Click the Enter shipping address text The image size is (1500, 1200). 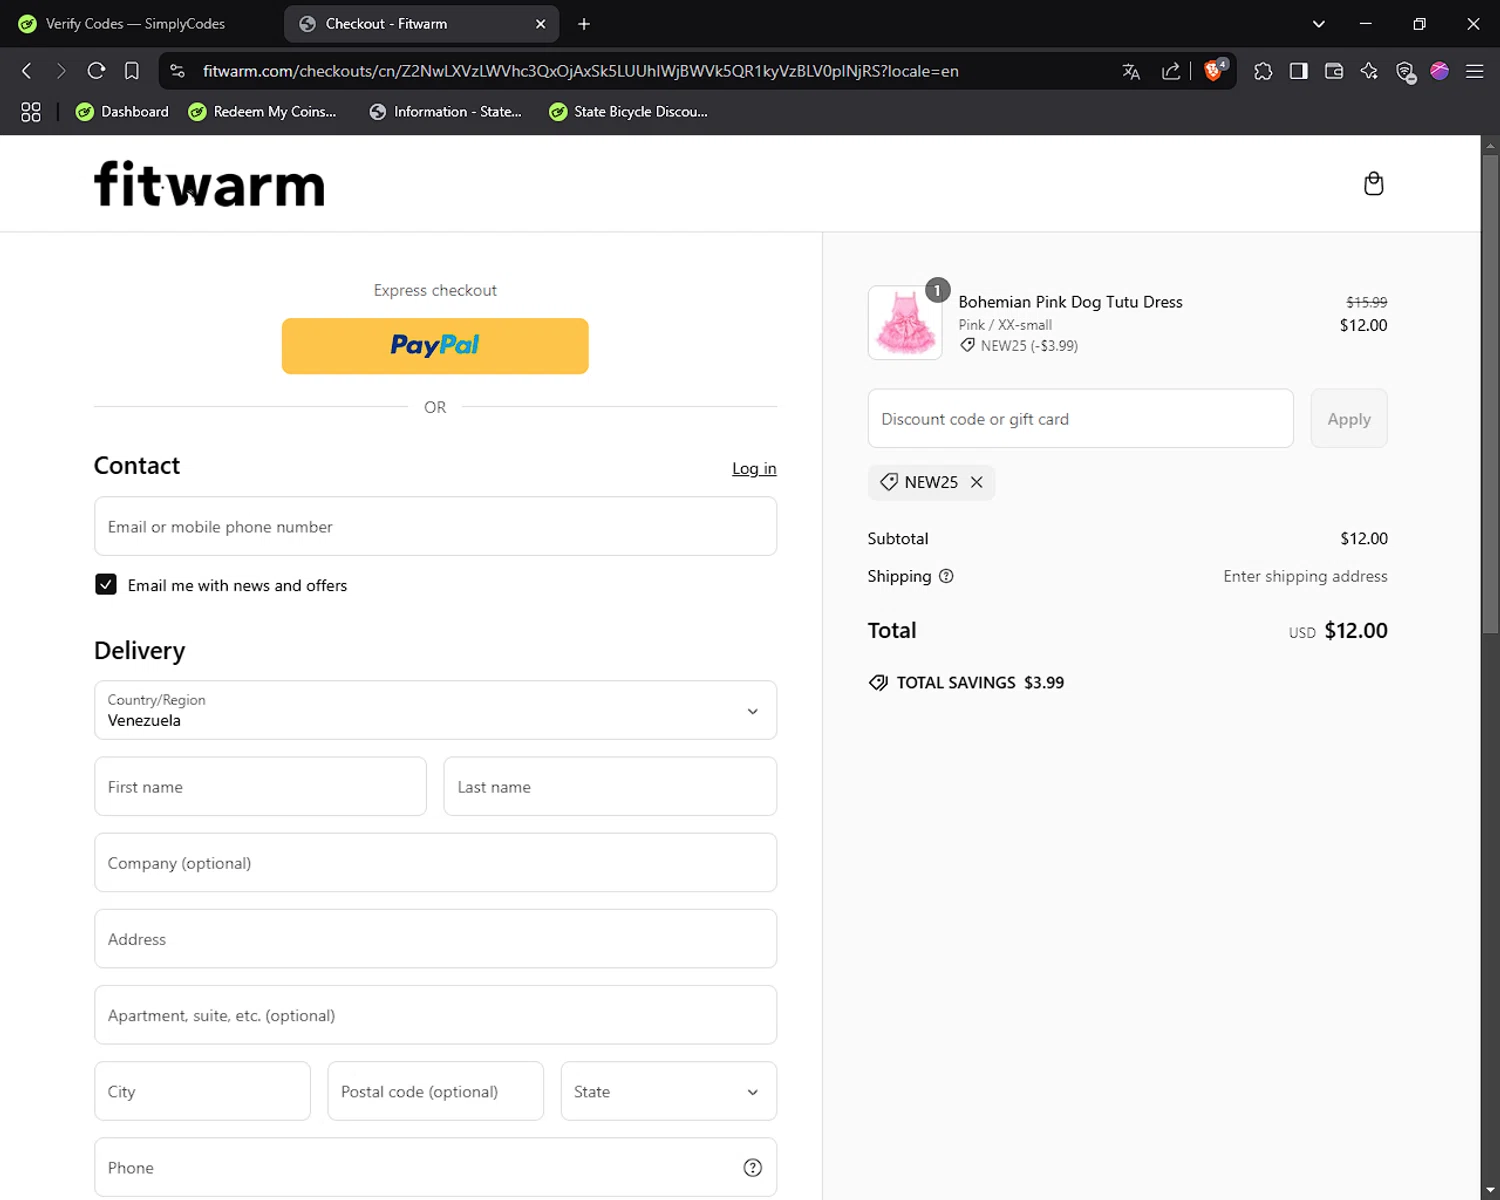pos(1305,576)
